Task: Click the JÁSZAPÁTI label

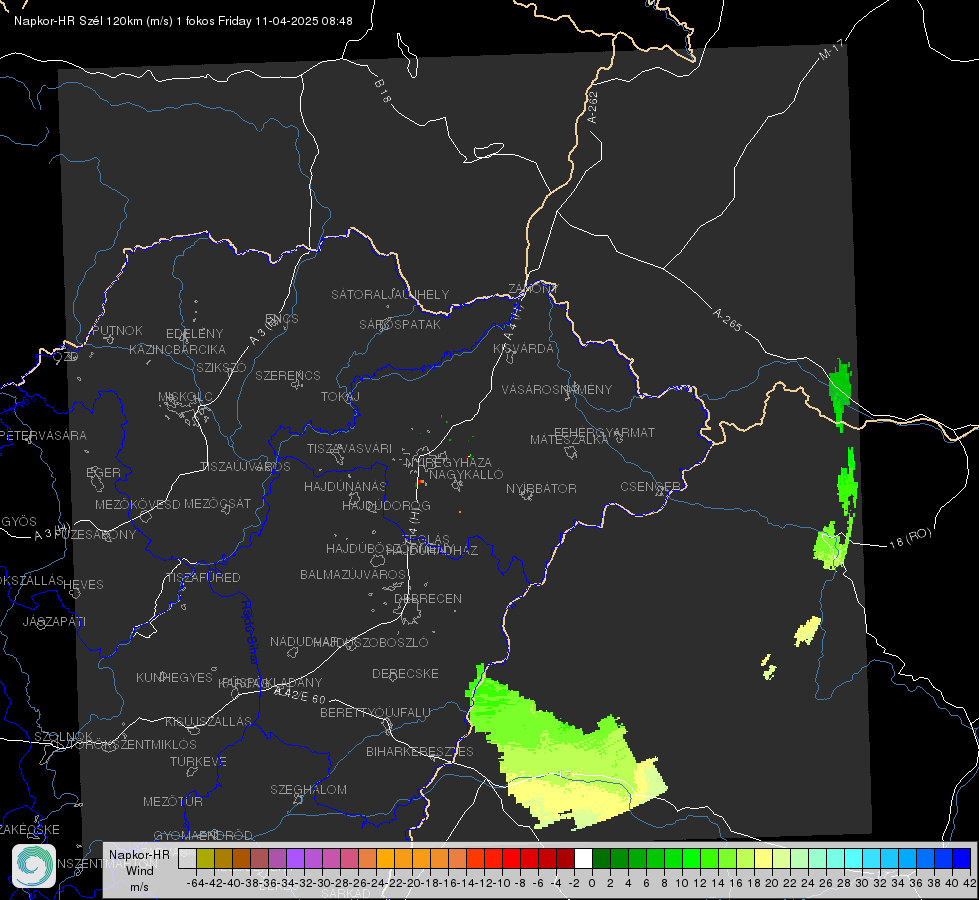Action: (x=54, y=621)
